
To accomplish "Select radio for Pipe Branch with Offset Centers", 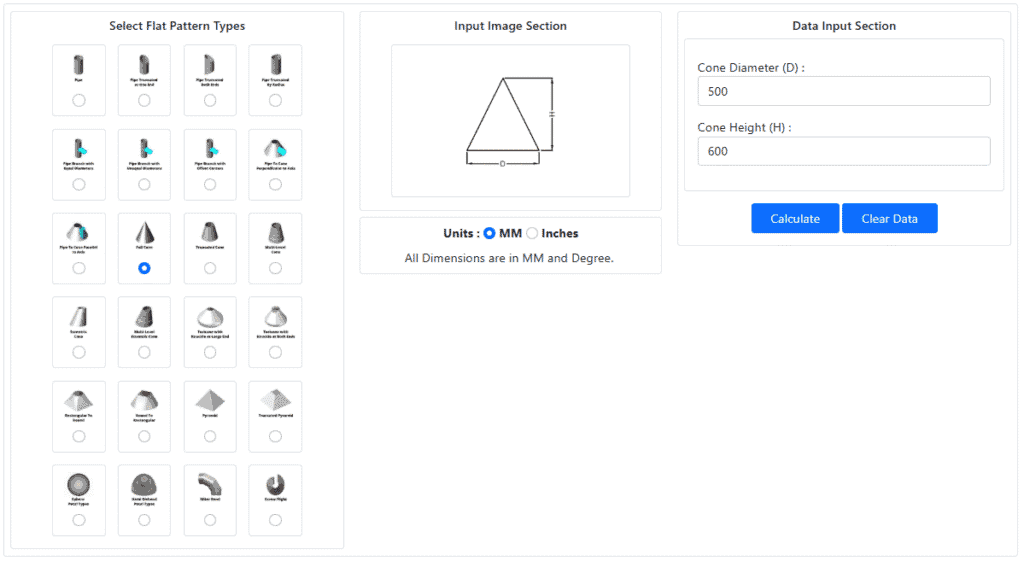I will (x=210, y=184).
